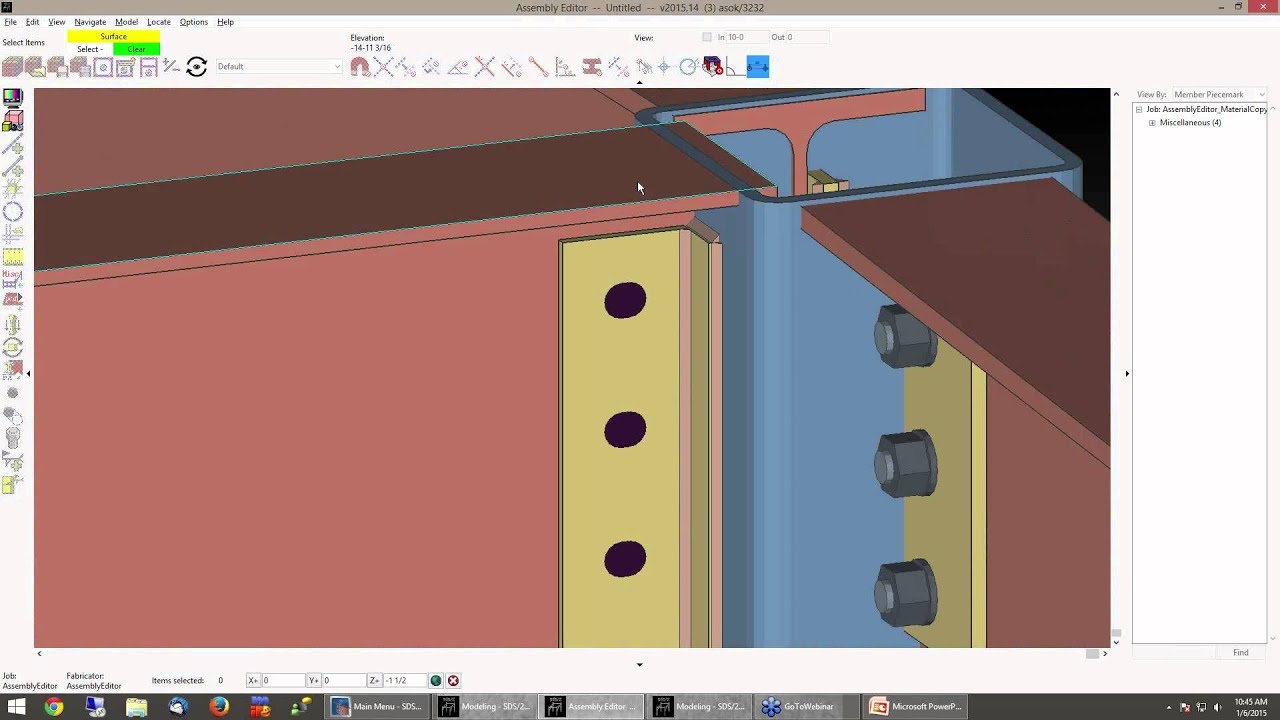Click the horizontal scrollbar thumb below viewport
This screenshot has width=1280, height=720.
[x=1093, y=654]
